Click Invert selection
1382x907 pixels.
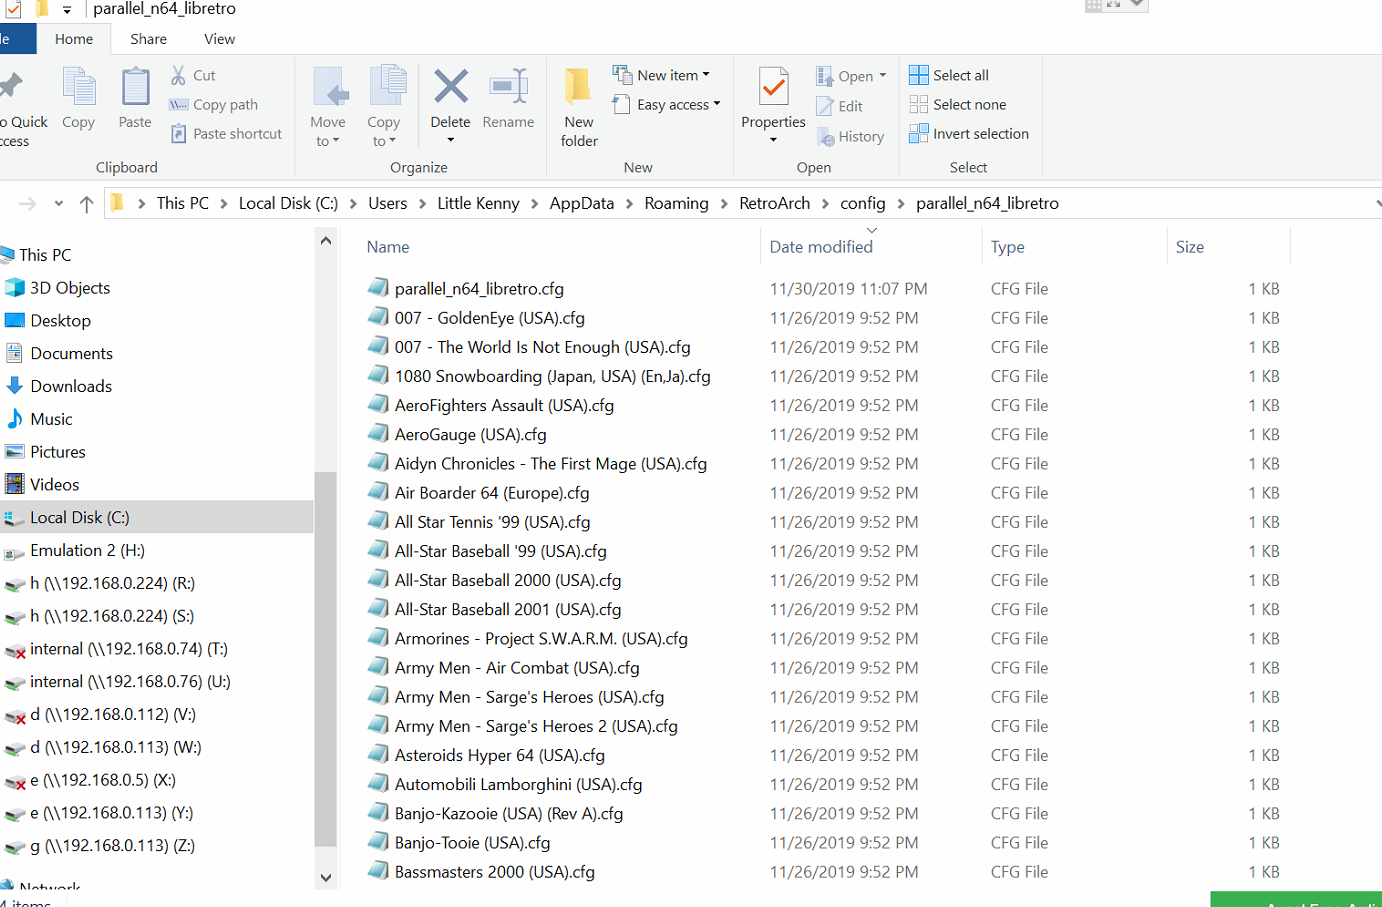click(x=969, y=133)
